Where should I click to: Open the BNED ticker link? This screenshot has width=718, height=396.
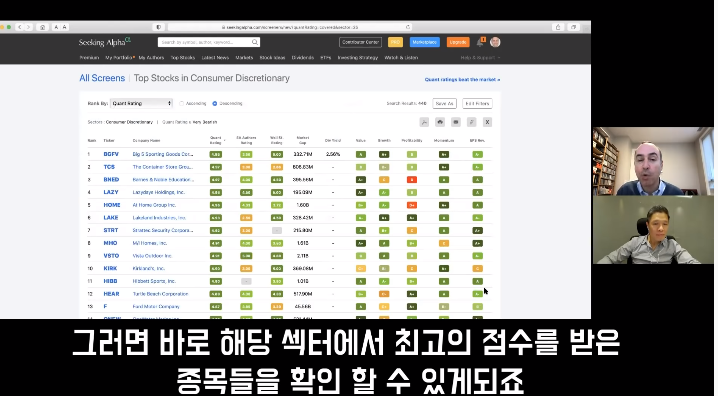click(111, 179)
